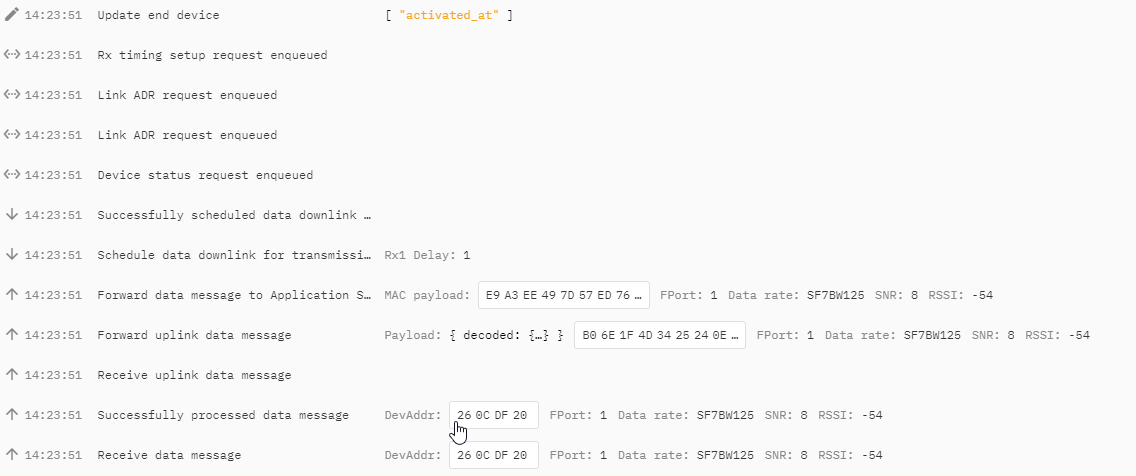Screen dimensions: 1136x476
Task: Click the pencil icon beside Update end device
Action: click(12, 15)
